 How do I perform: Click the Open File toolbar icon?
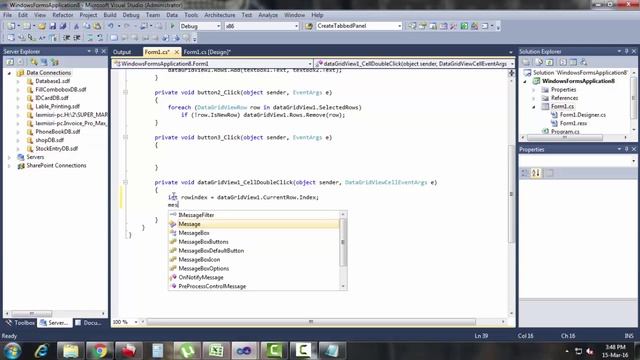(42, 26)
